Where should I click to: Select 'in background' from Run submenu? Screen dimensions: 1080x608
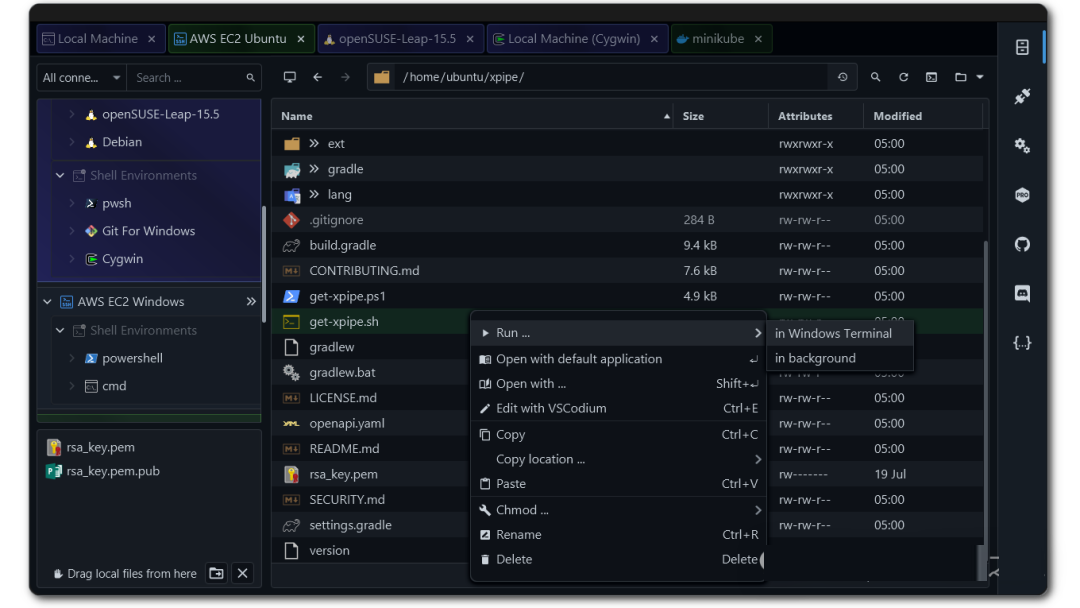pyautogui.click(x=815, y=358)
